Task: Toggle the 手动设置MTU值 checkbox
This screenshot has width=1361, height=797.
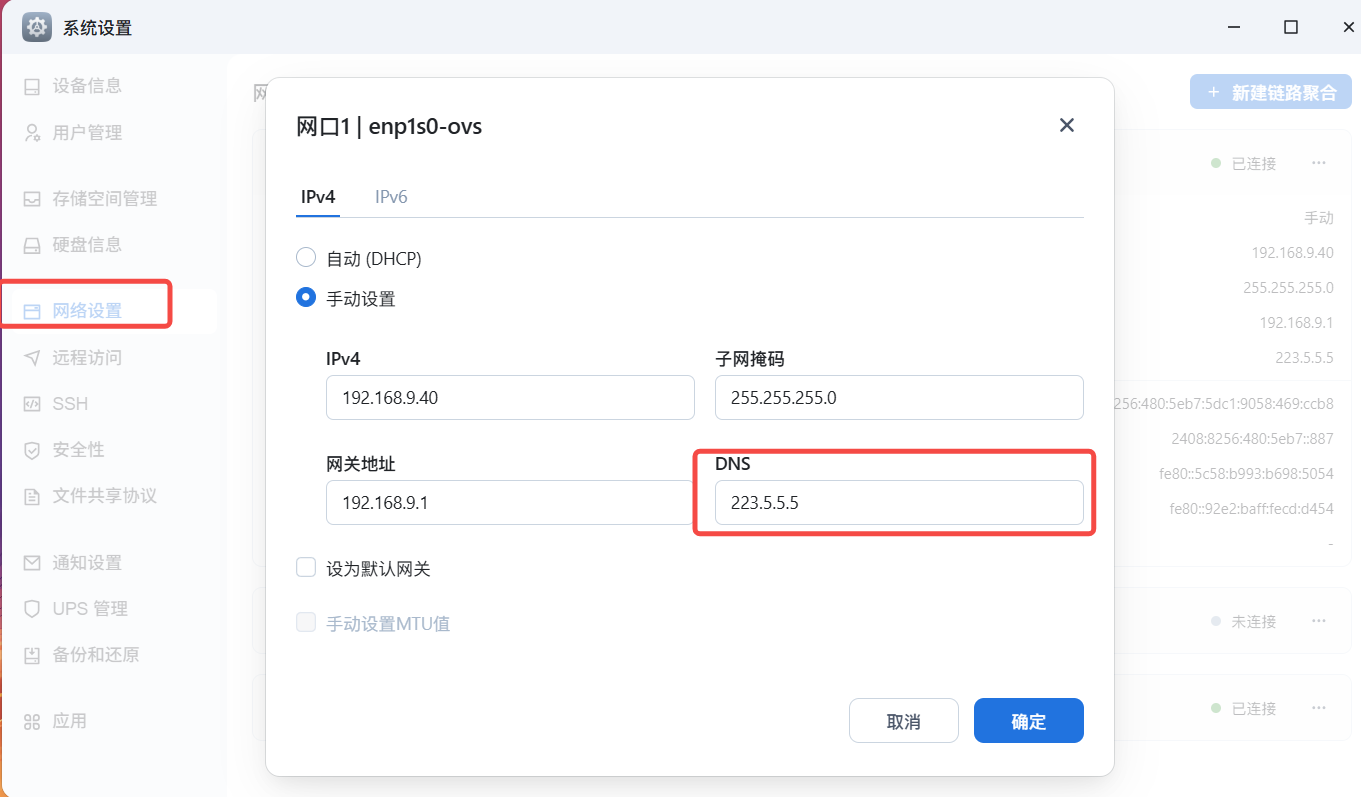Action: [x=306, y=623]
